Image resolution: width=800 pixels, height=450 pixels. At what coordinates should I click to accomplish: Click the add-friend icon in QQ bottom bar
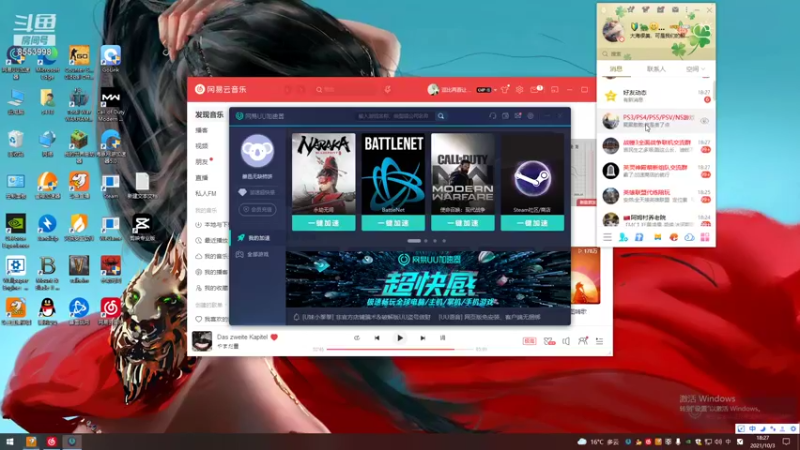(623, 237)
